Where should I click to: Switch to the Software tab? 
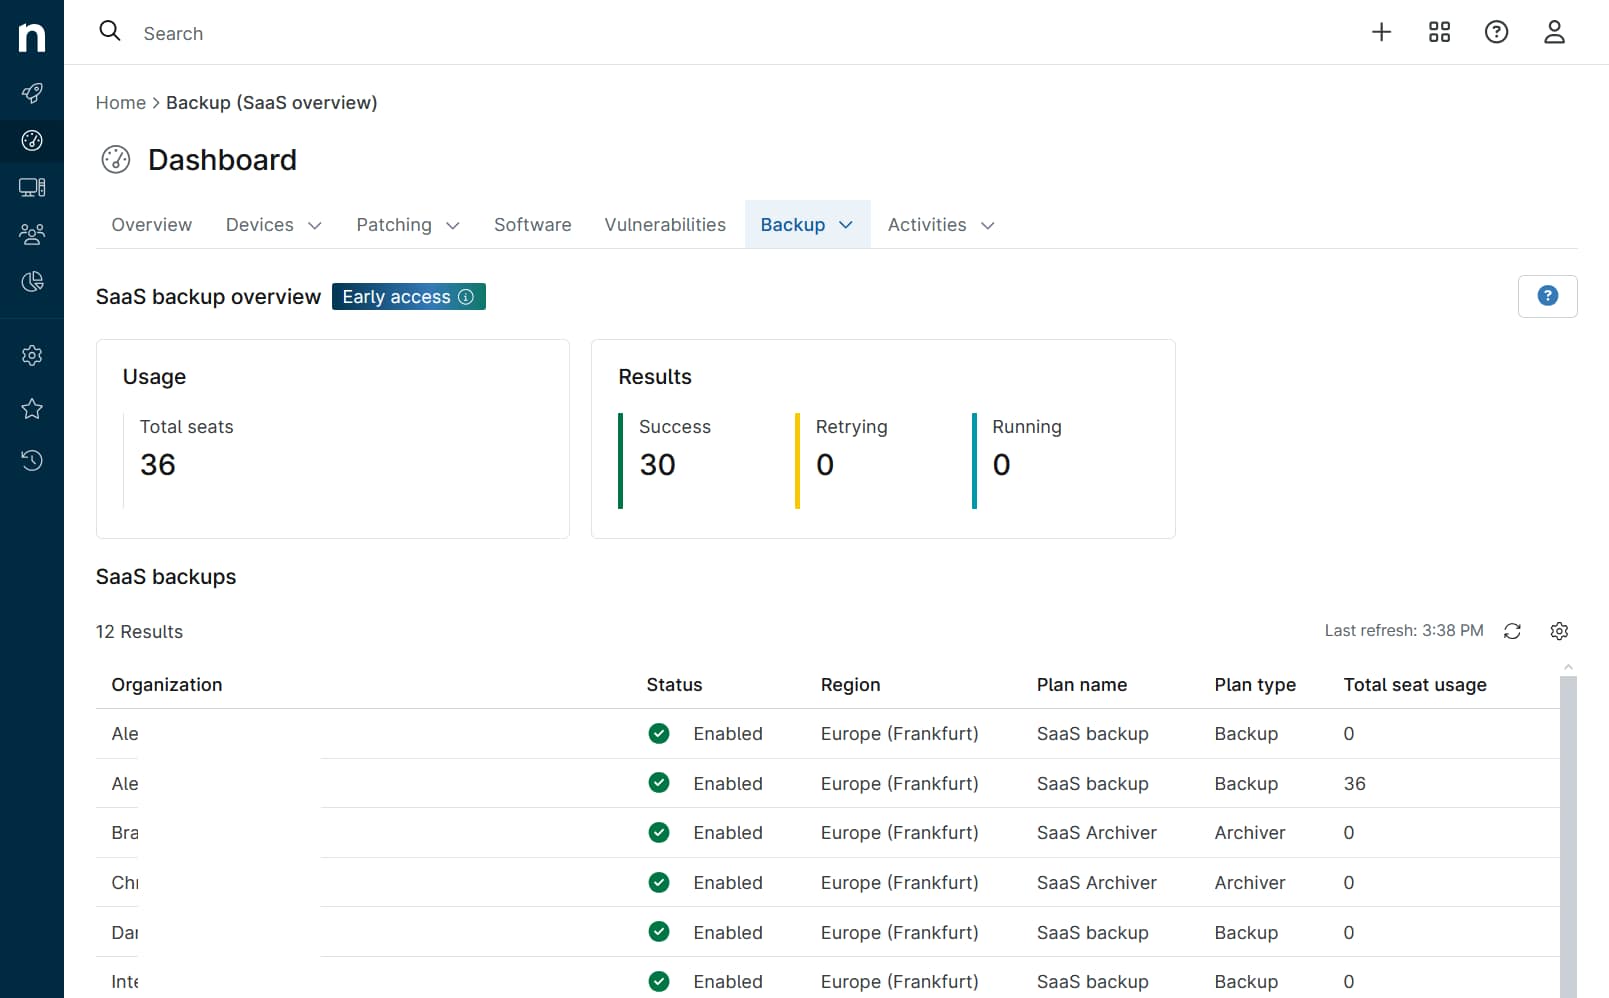(532, 225)
